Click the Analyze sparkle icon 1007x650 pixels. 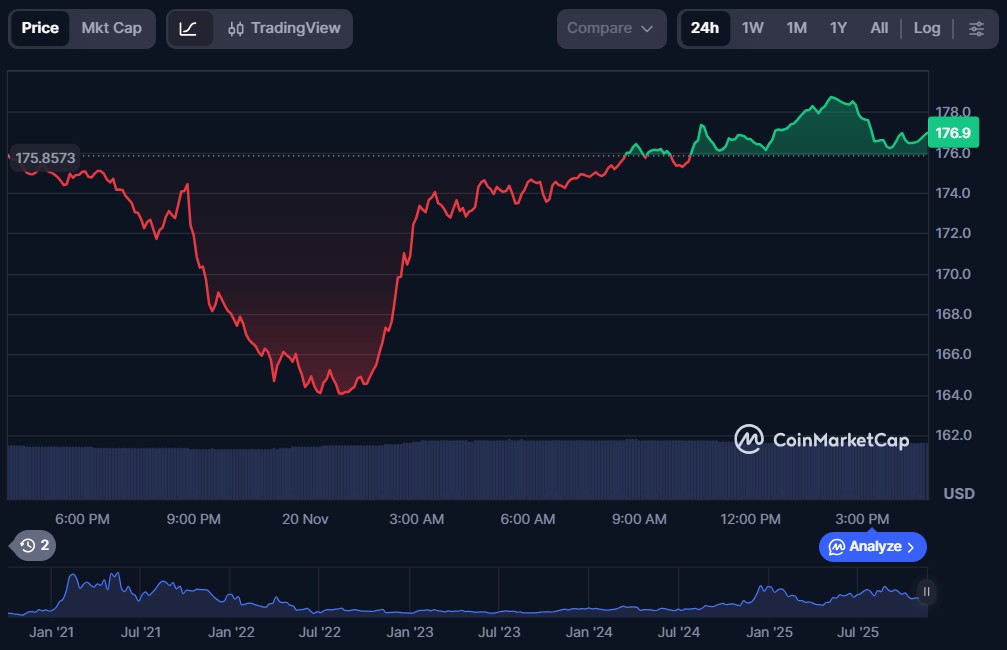(836, 547)
